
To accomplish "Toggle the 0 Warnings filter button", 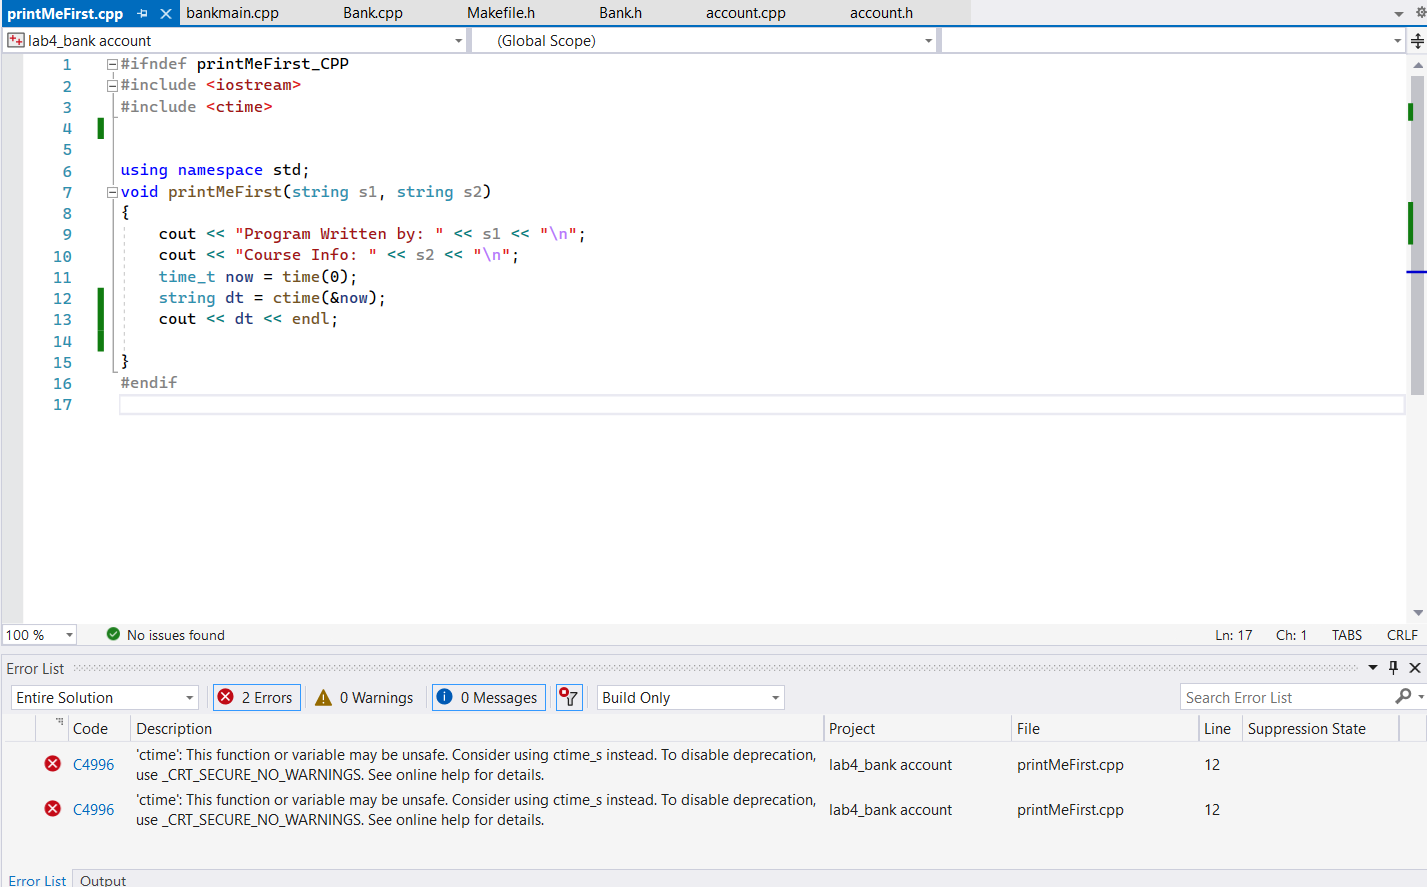I will click(365, 697).
